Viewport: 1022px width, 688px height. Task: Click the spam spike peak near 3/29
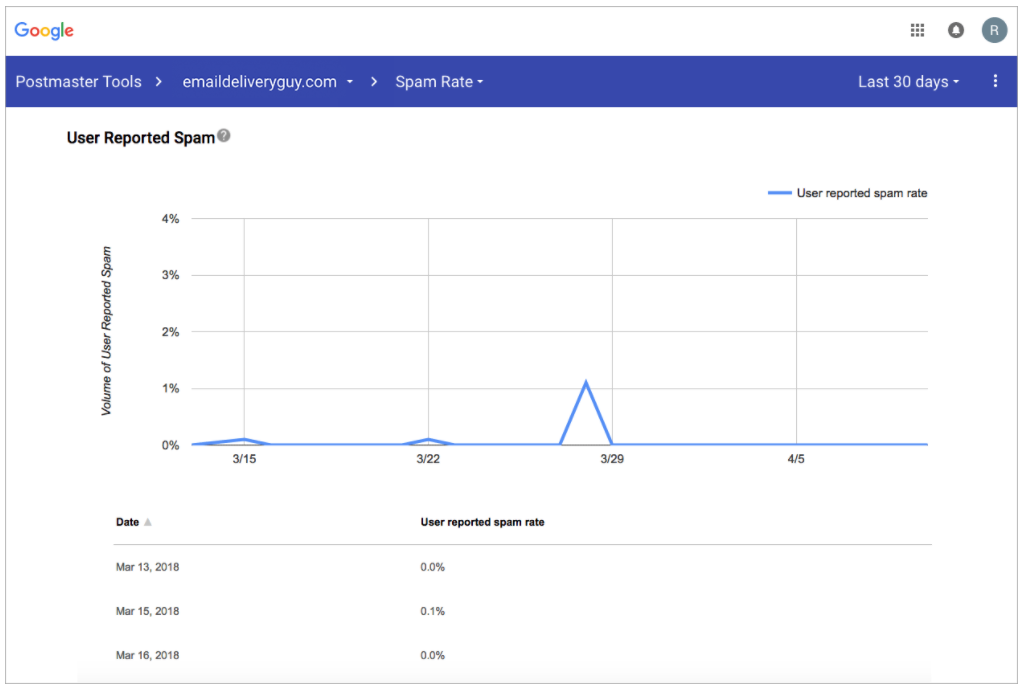point(586,380)
